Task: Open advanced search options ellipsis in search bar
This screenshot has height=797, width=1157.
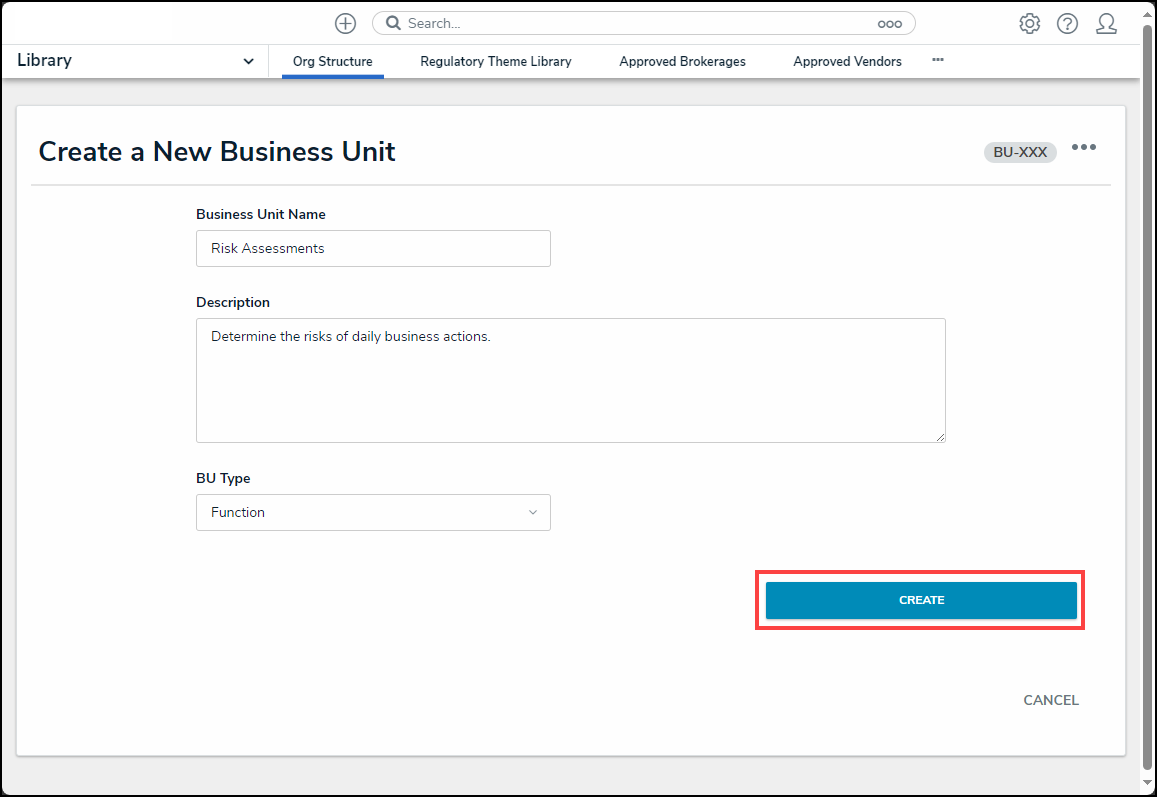Action: pyautogui.click(x=889, y=24)
